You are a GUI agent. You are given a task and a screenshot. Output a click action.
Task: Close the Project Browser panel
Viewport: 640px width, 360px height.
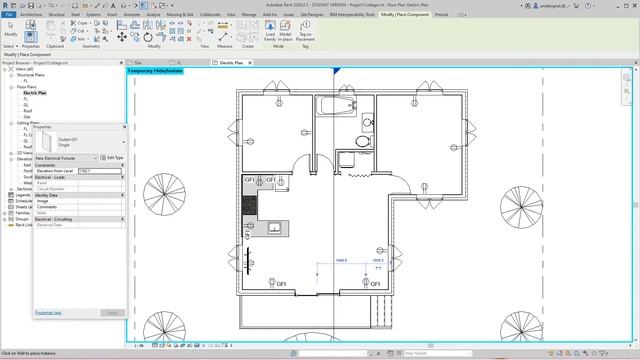tap(121, 63)
